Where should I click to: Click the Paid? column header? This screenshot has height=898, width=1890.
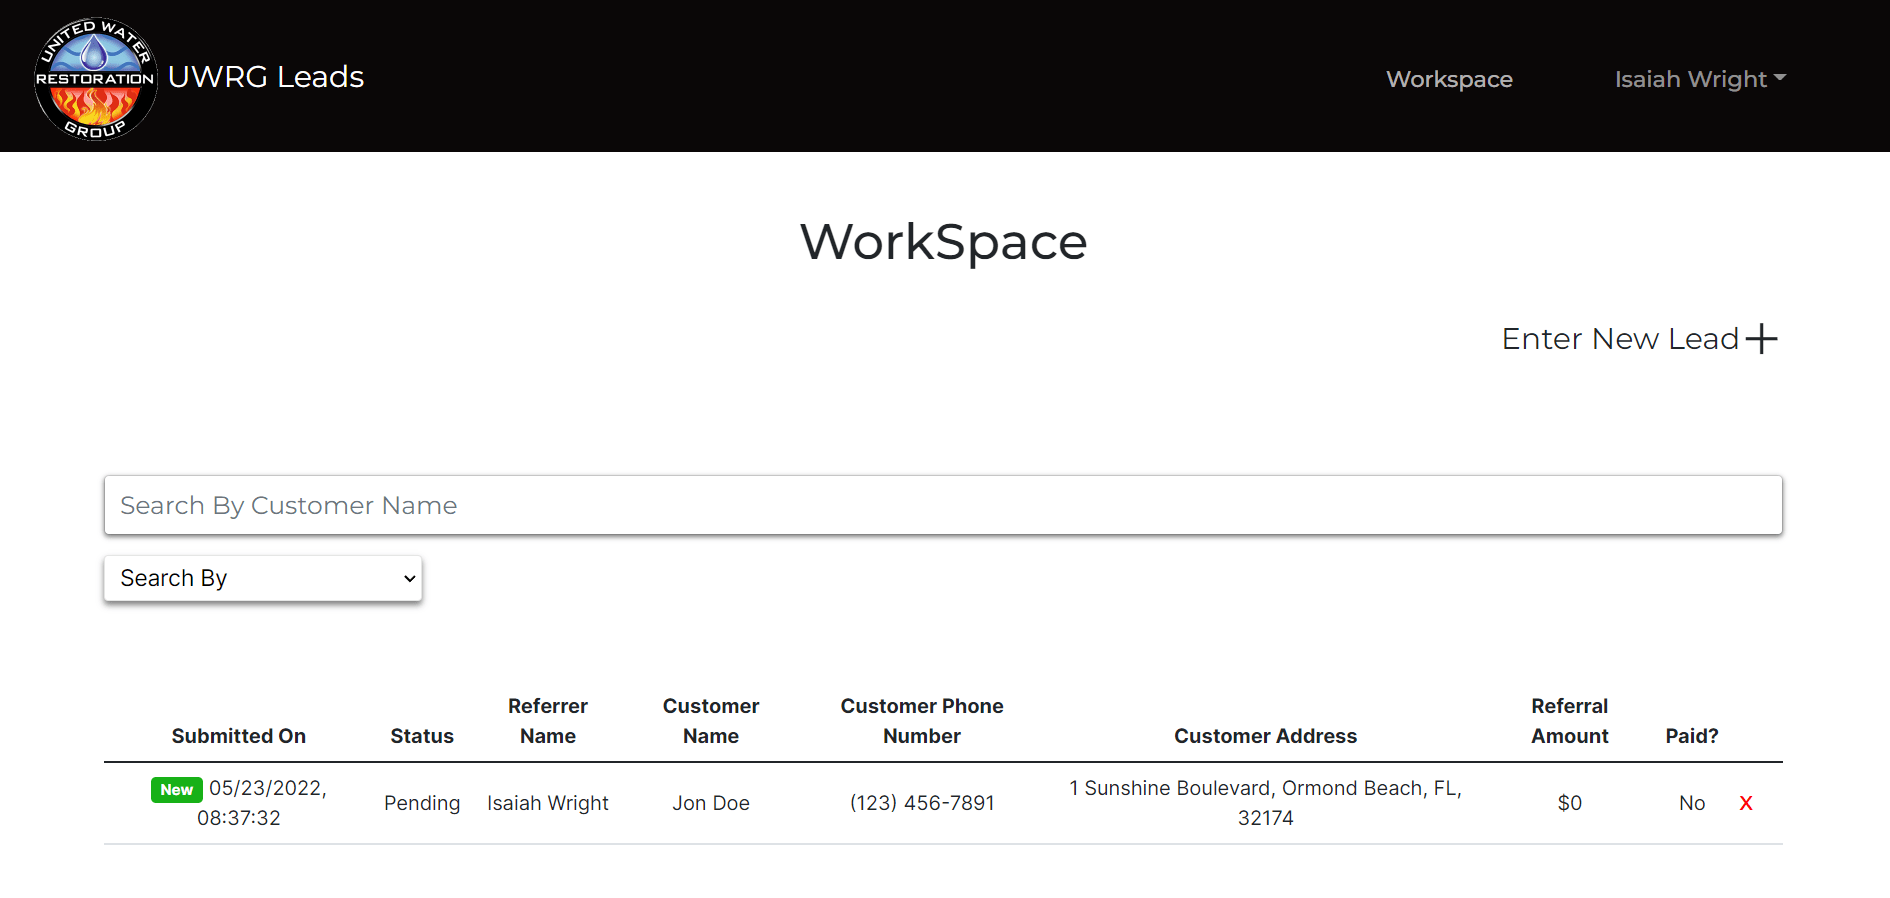coord(1691,736)
